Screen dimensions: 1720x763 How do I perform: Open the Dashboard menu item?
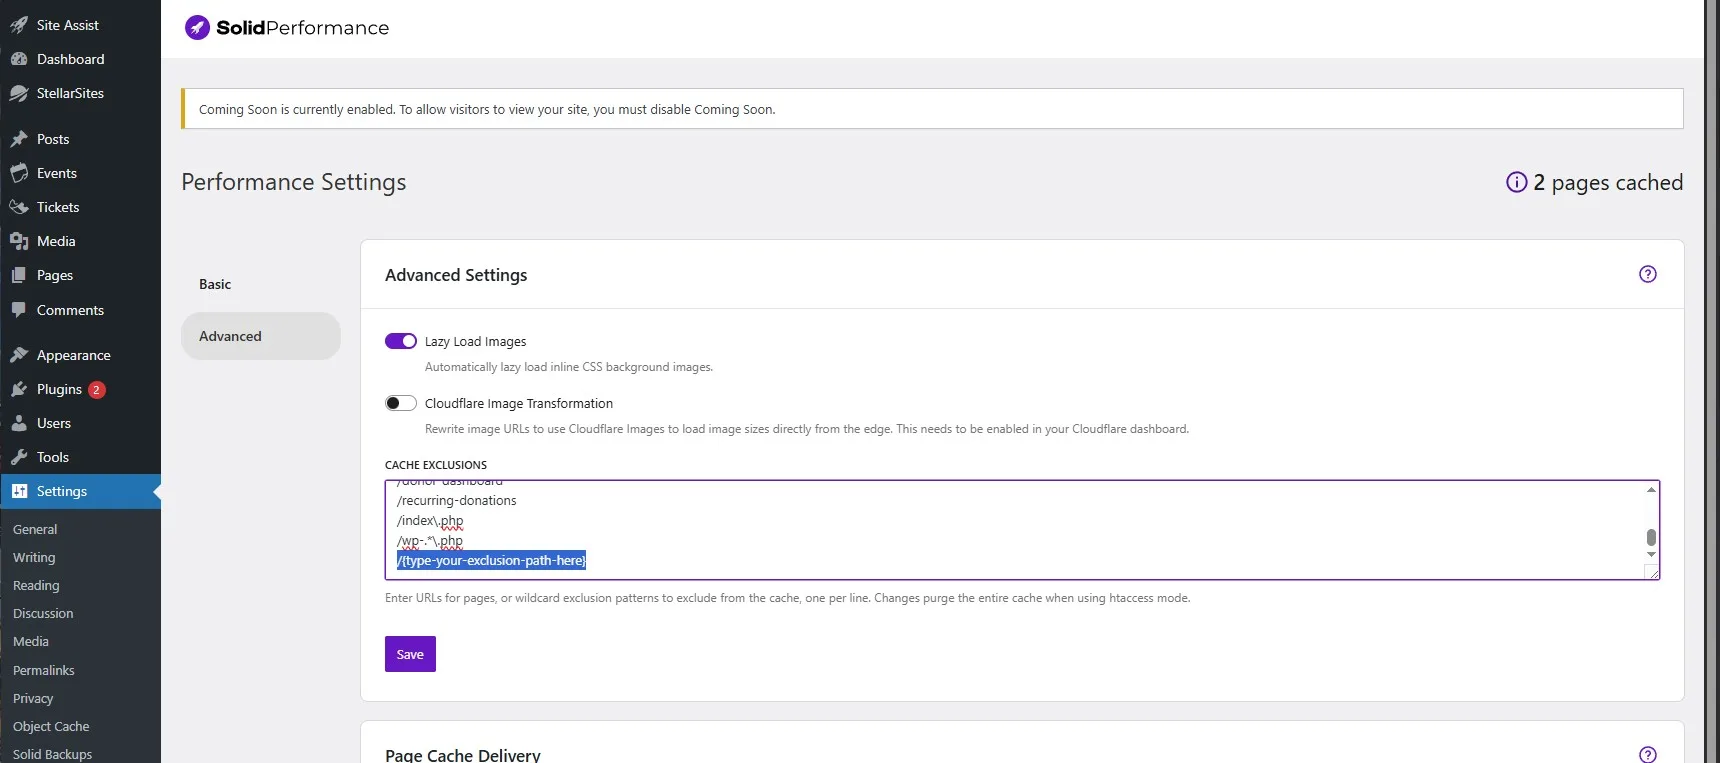click(x=80, y=59)
